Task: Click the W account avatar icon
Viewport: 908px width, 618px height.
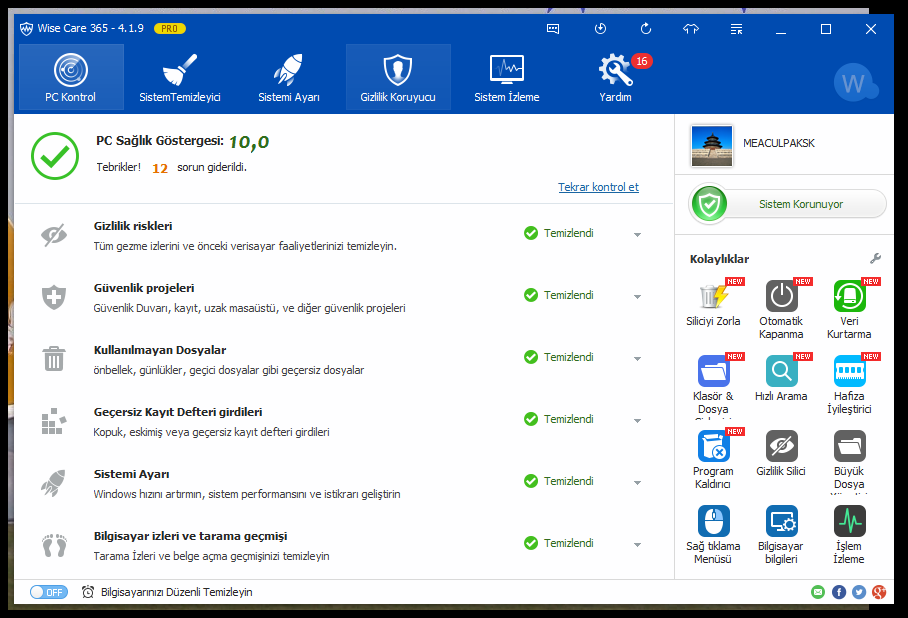Action: coord(854,83)
